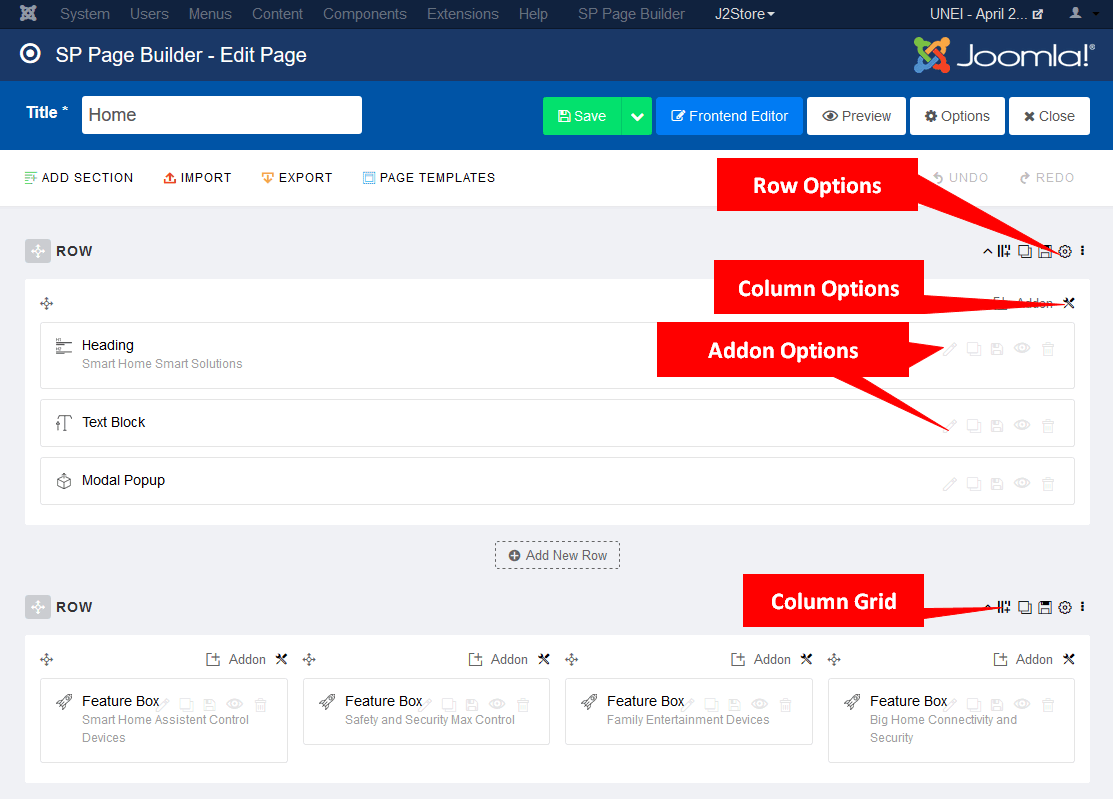Toggle visibility of the Heading addon

[1022, 349]
